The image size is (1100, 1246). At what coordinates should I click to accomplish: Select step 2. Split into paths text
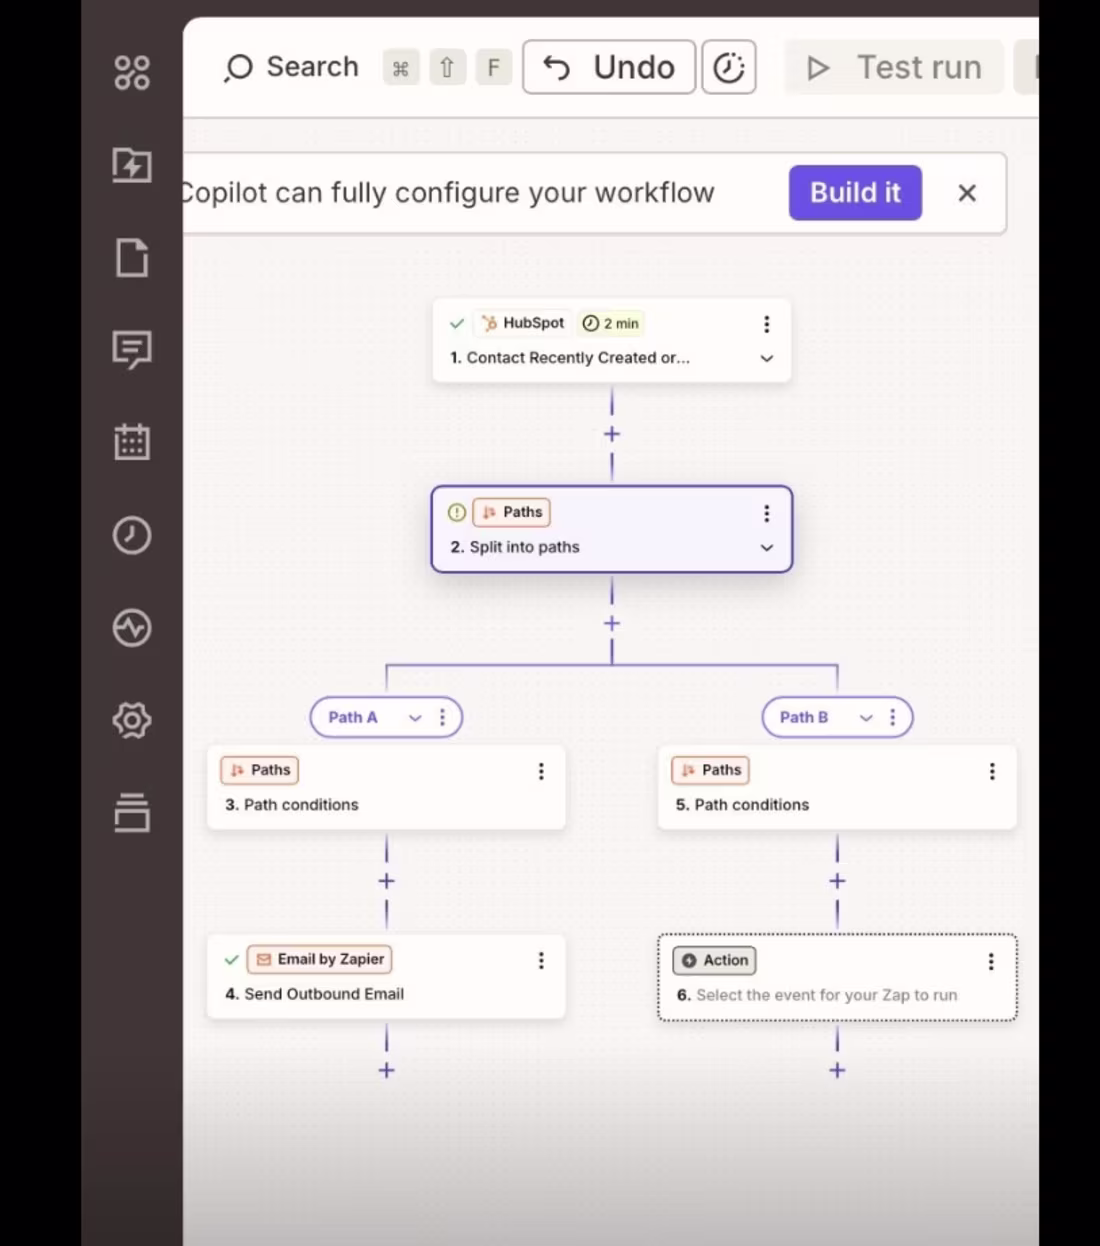[514, 547]
